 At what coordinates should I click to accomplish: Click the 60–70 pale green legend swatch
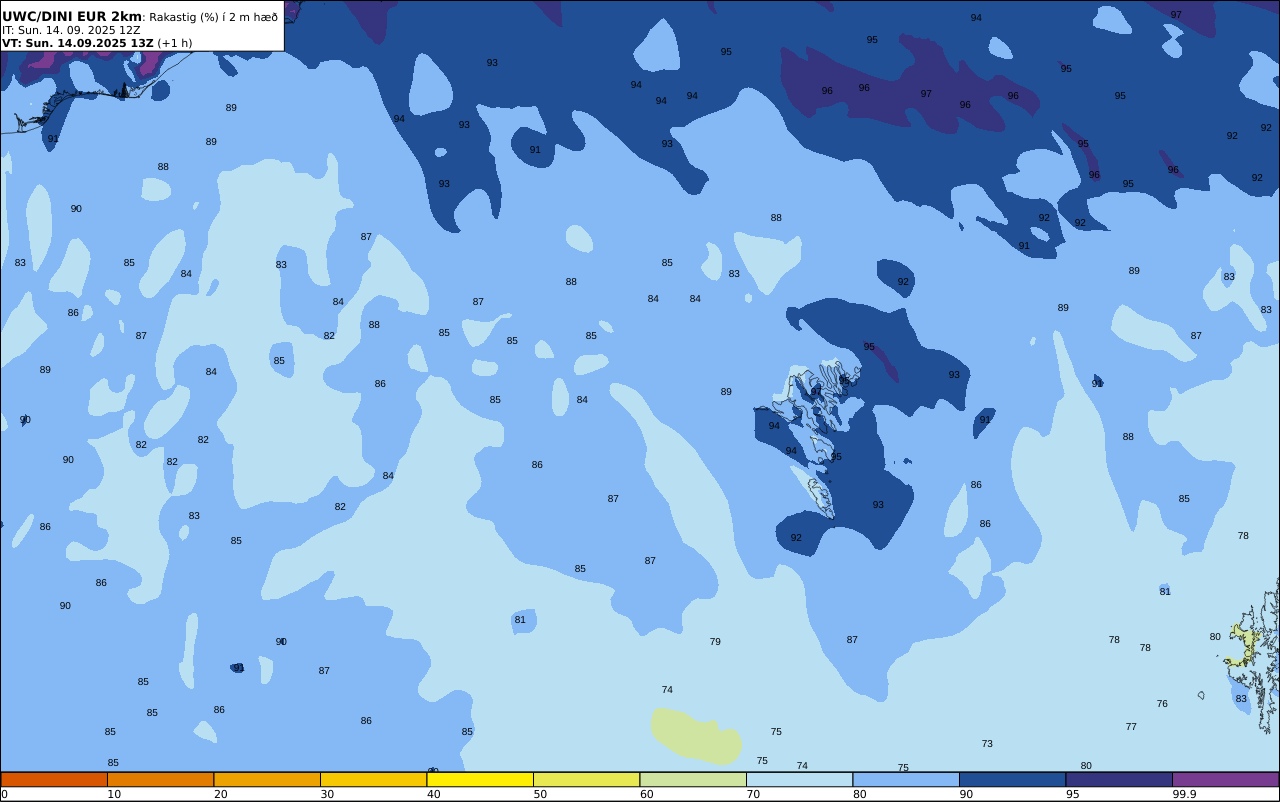(693, 779)
